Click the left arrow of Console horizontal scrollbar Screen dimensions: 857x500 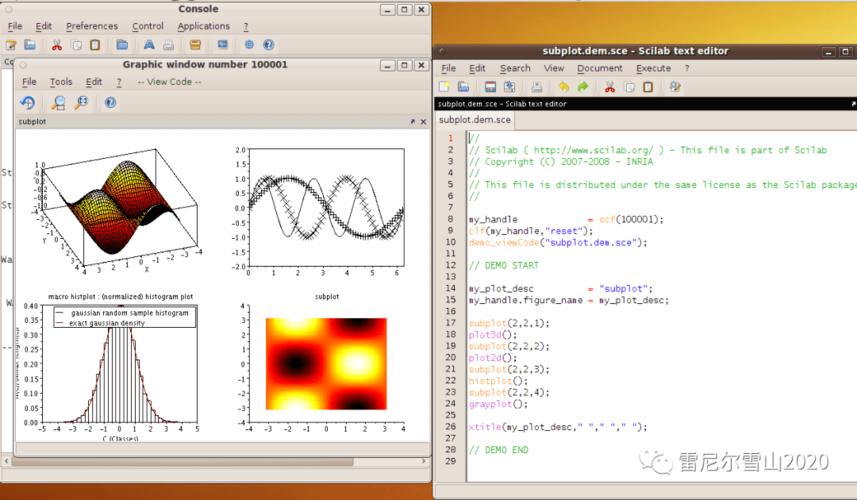[x=6, y=461]
